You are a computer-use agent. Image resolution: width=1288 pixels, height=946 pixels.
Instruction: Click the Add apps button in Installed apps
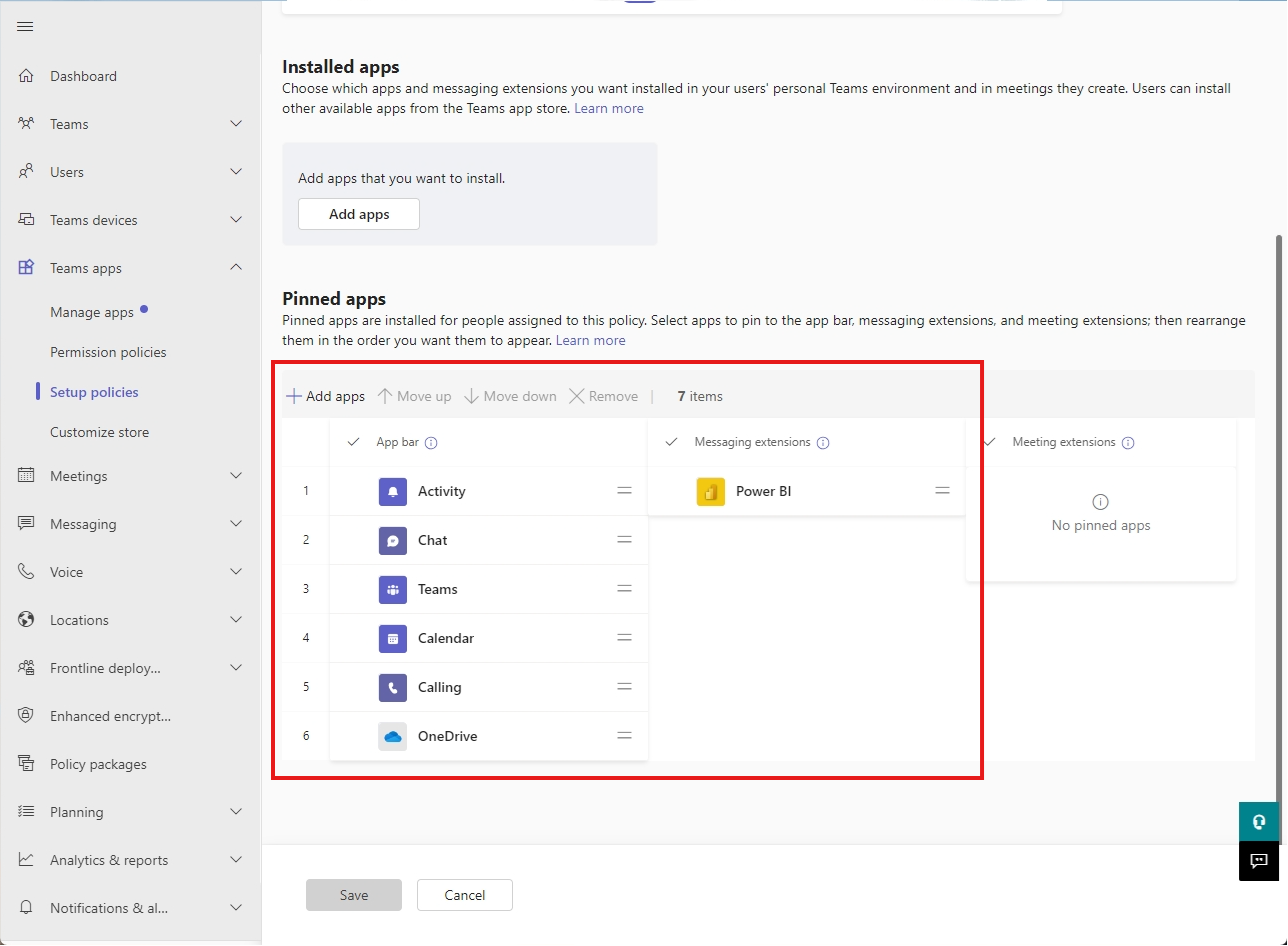click(358, 214)
